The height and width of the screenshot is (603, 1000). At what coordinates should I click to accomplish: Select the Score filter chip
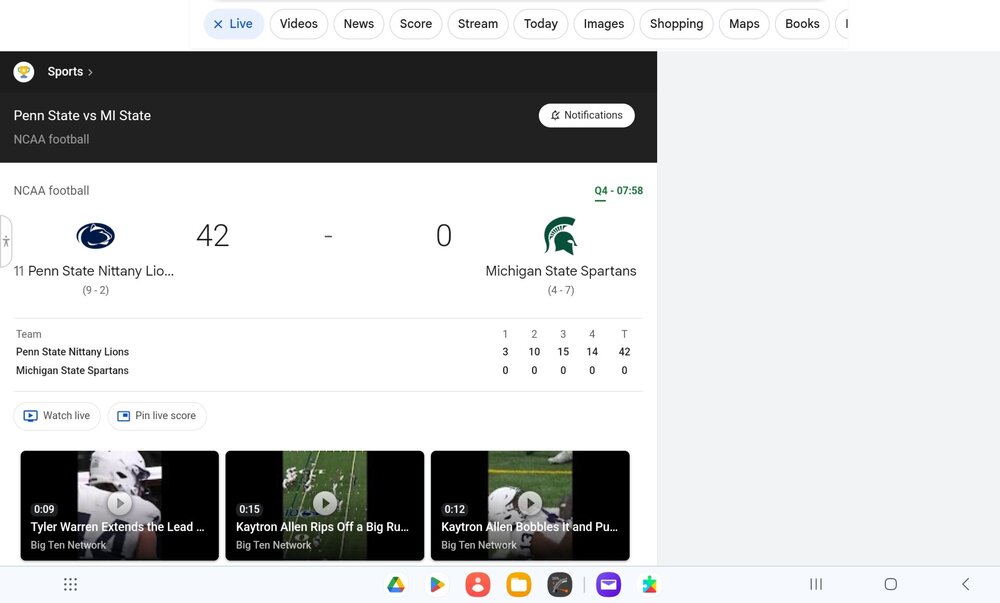(416, 24)
